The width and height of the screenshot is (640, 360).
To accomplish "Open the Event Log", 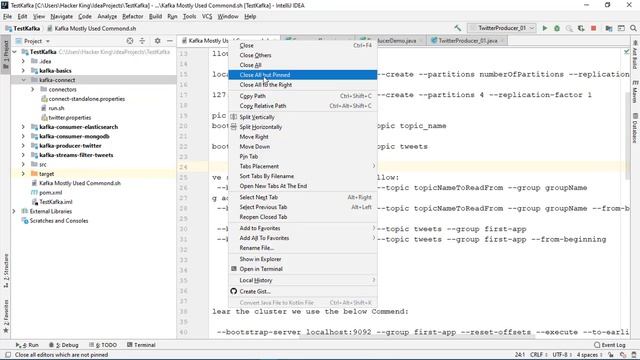I will click(x=610, y=345).
